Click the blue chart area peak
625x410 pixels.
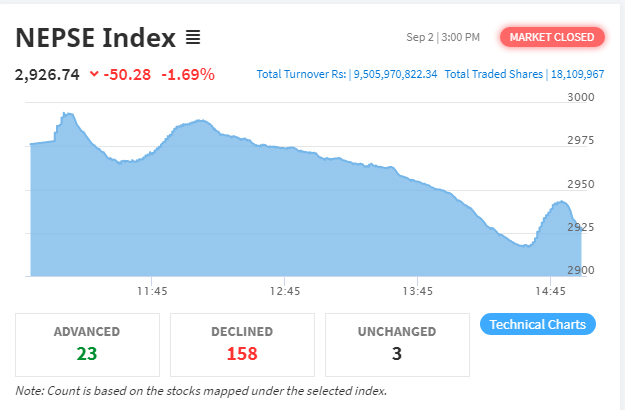click(68, 116)
